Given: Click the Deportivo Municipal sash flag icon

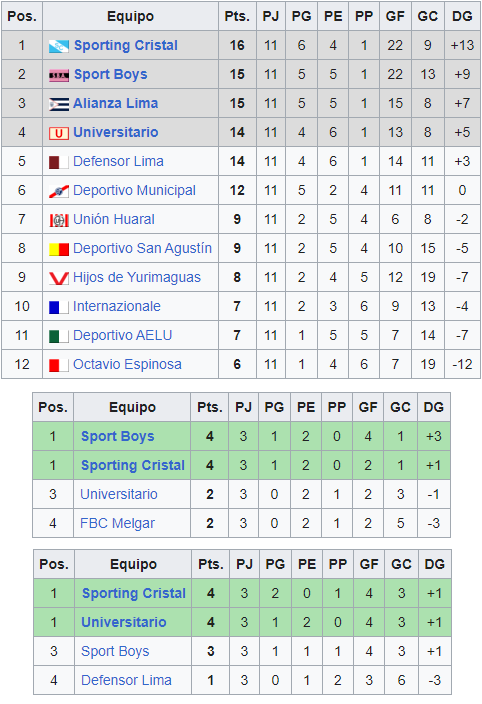Looking at the screenshot, I should [x=59, y=191].
